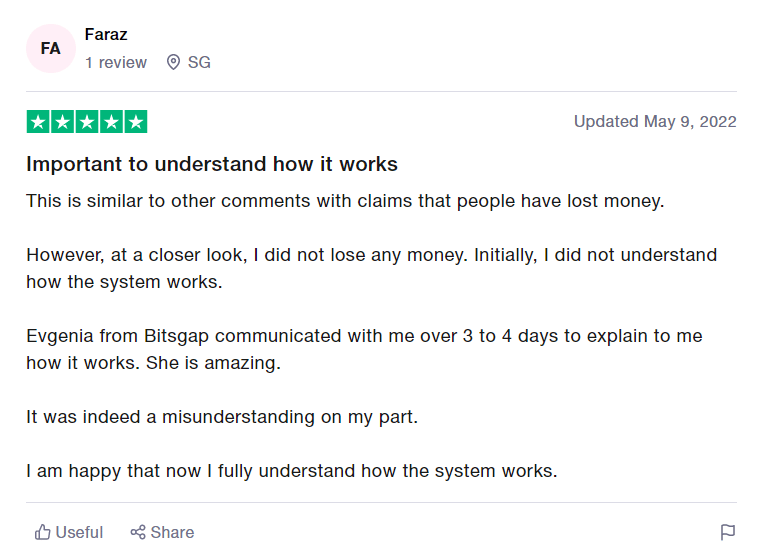Click the thumbs-up Useful icon

pos(42,532)
